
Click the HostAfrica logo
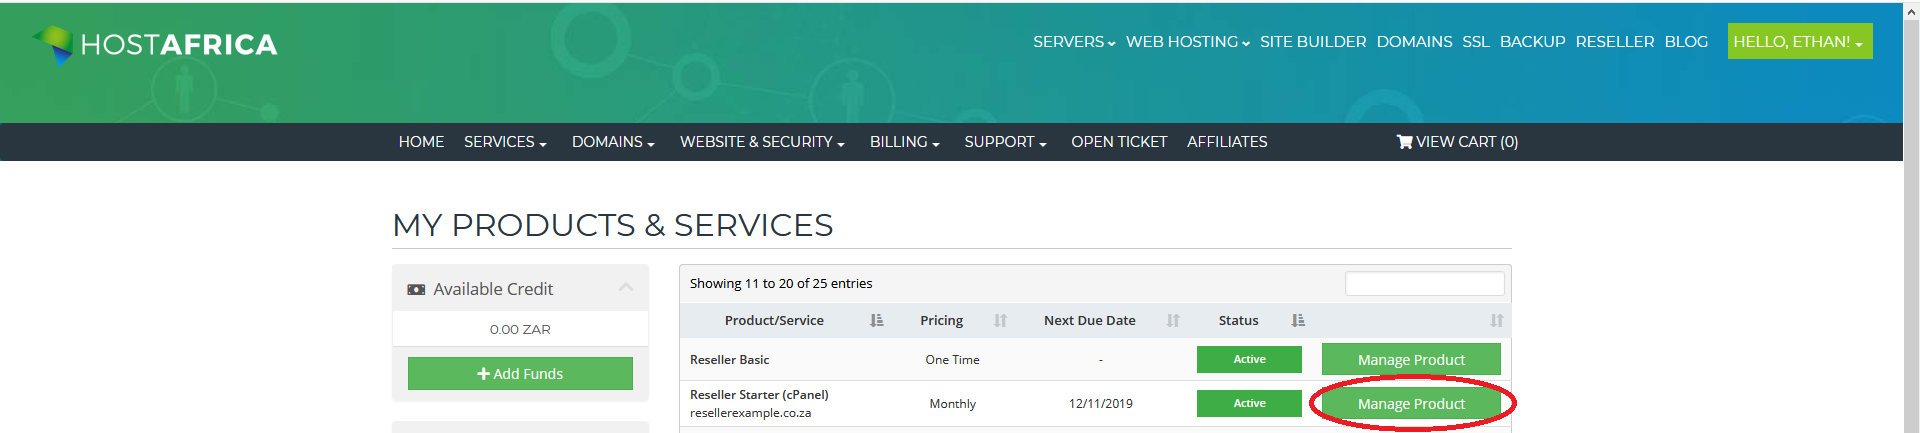coord(155,45)
